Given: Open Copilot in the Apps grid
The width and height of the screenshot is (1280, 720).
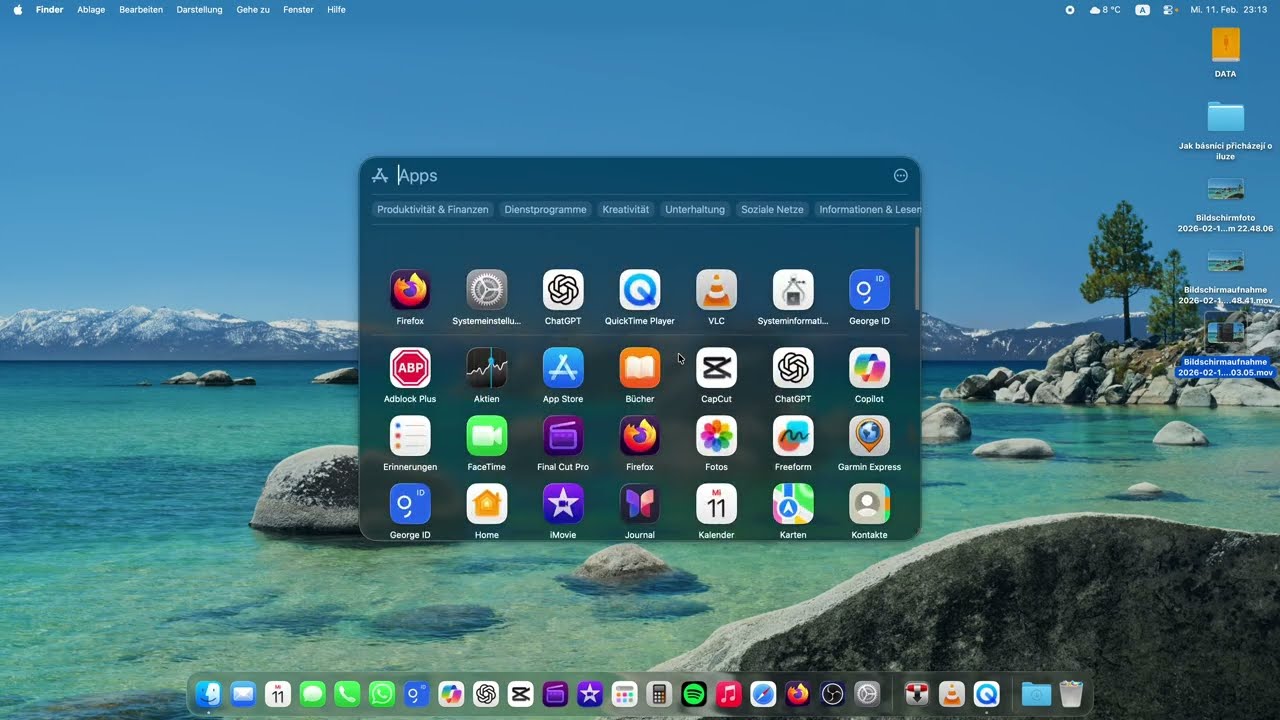Looking at the screenshot, I should click(x=869, y=368).
